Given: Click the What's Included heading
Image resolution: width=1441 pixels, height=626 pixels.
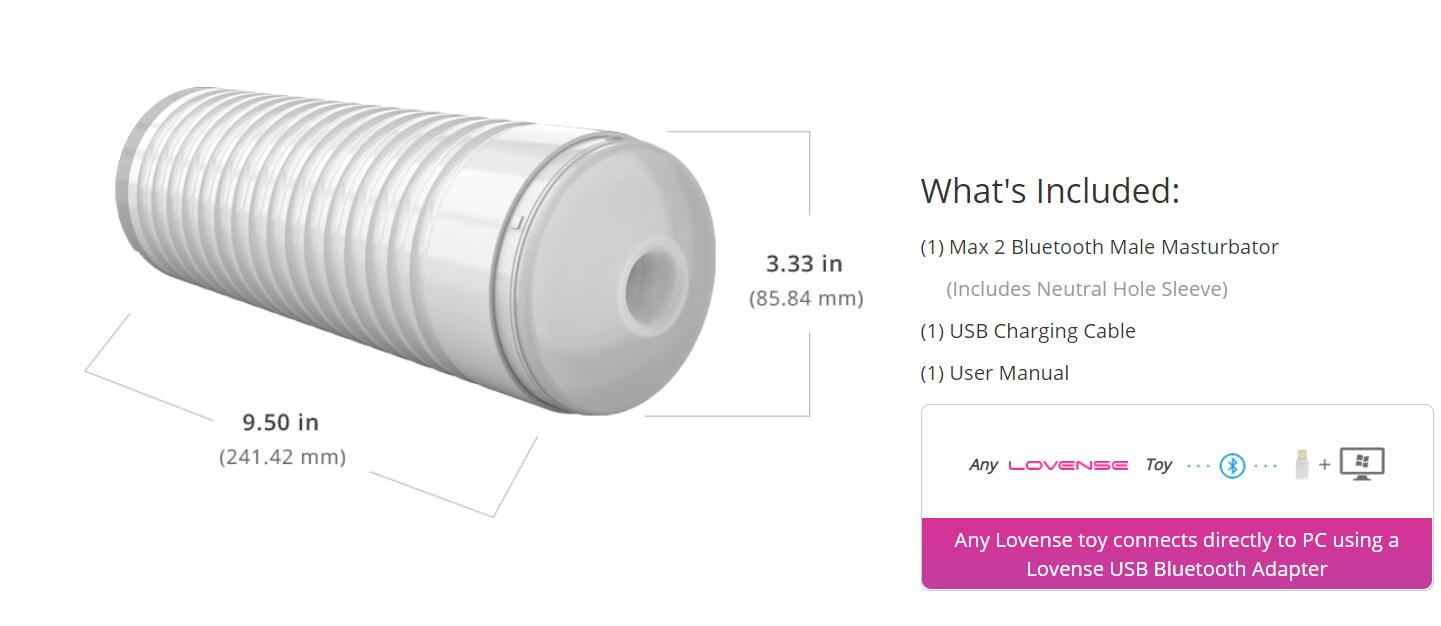Looking at the screenshot, I should coord(1050,190).
